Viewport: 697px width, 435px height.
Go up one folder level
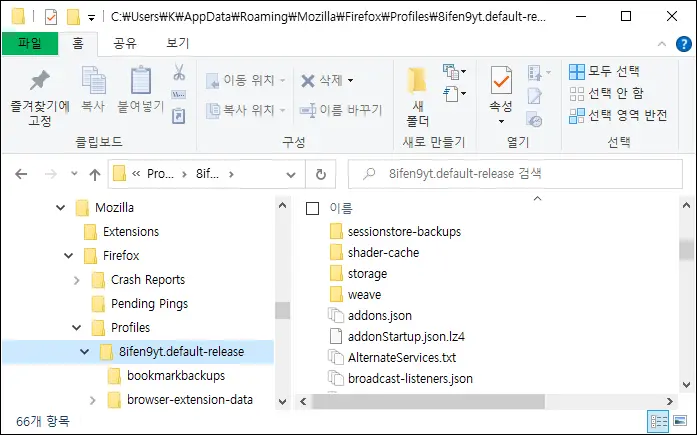click(95, 175)
